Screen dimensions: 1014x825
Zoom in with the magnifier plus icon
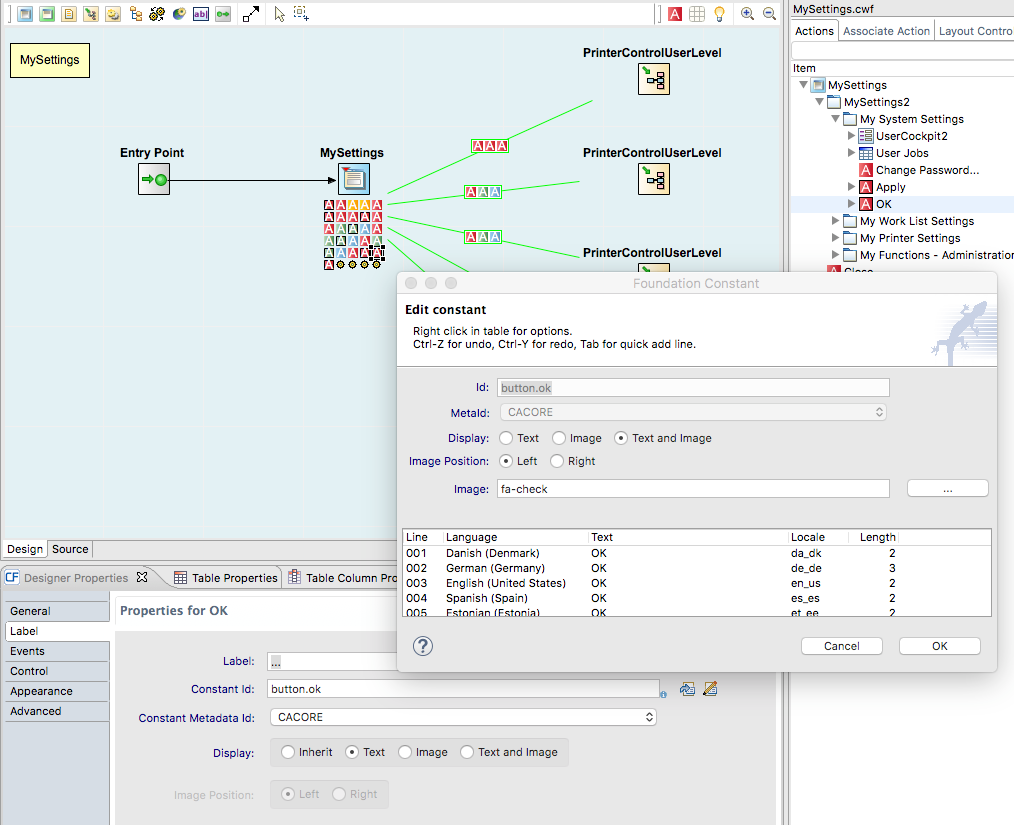pos(748,14)
